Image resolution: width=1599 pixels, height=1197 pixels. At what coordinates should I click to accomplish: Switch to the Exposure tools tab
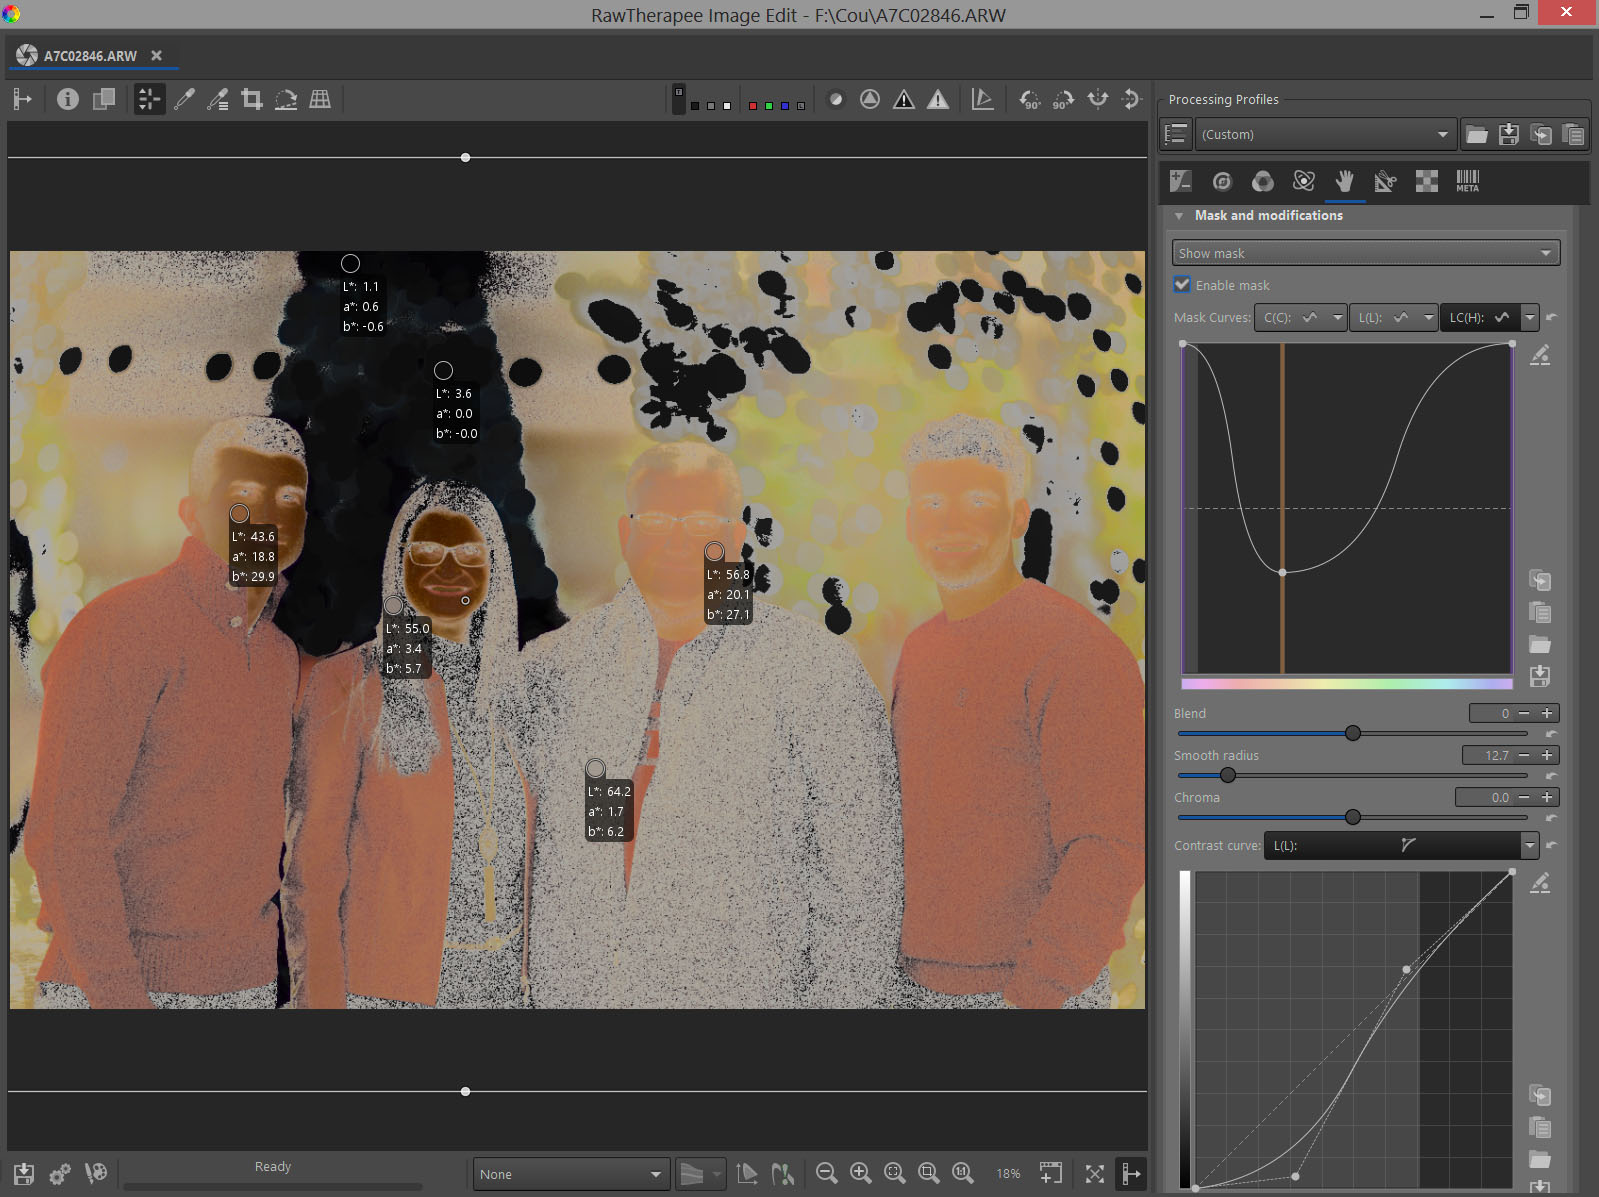tap(1180, 181)
